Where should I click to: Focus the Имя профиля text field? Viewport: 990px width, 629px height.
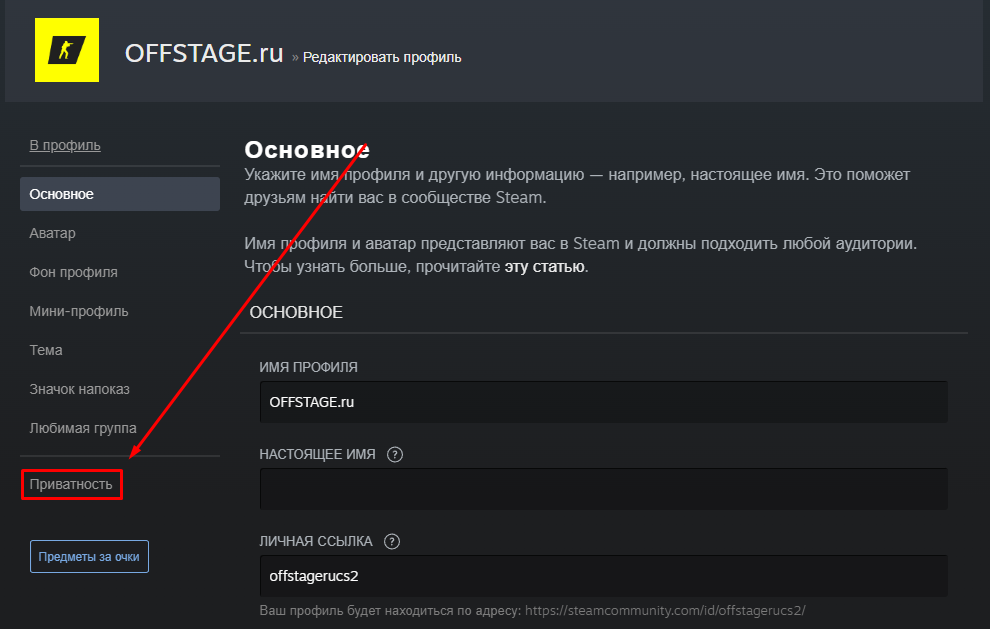coord(602,402)
